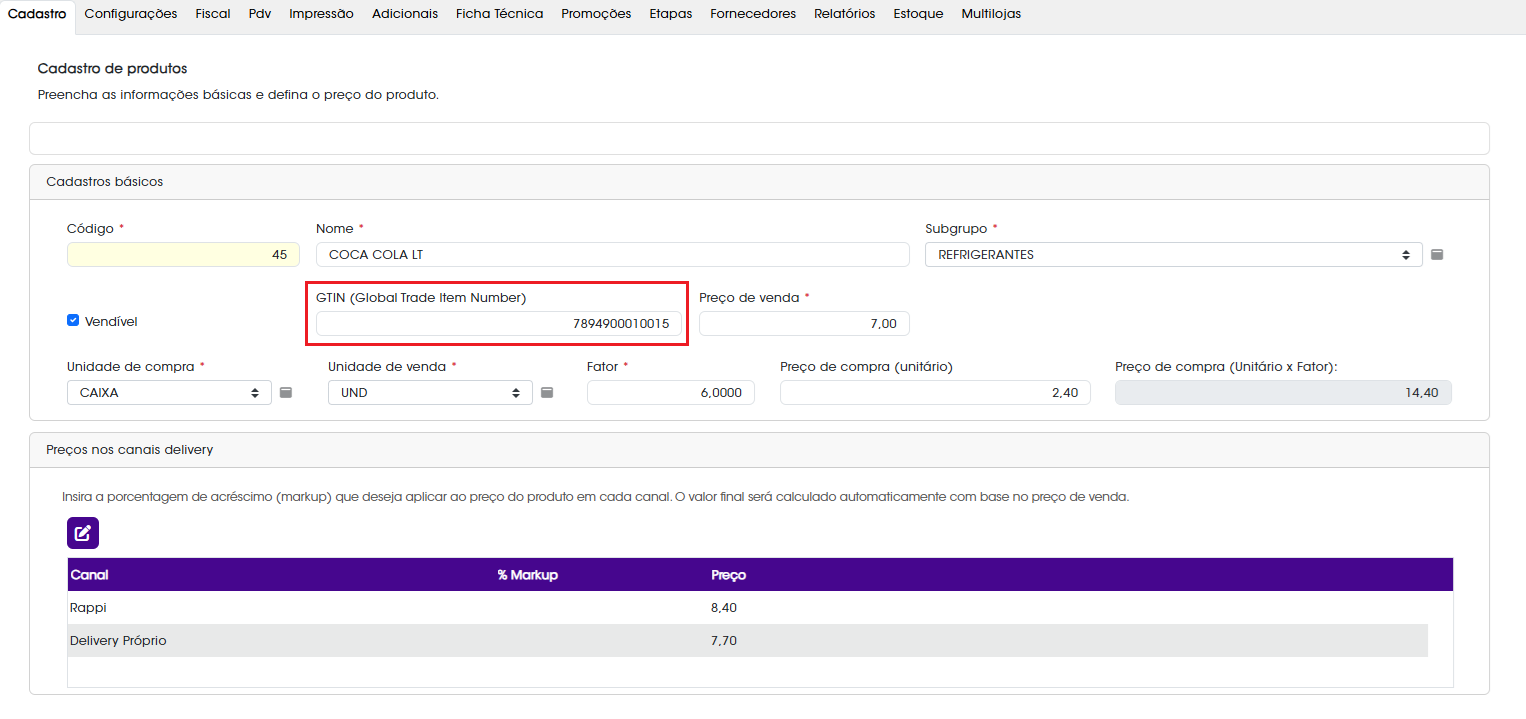Switch to the Cadastro tab
The width and height of the screenshot is (1526, 719).
click(37, 14)
